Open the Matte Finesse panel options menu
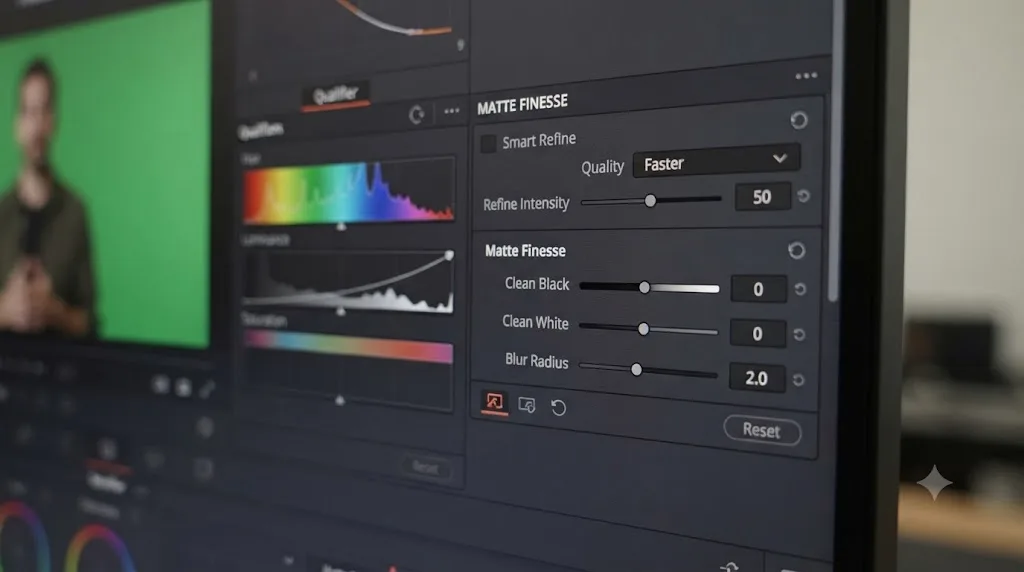This screenshot has height=572, width=1024. [x=806, y=76]
